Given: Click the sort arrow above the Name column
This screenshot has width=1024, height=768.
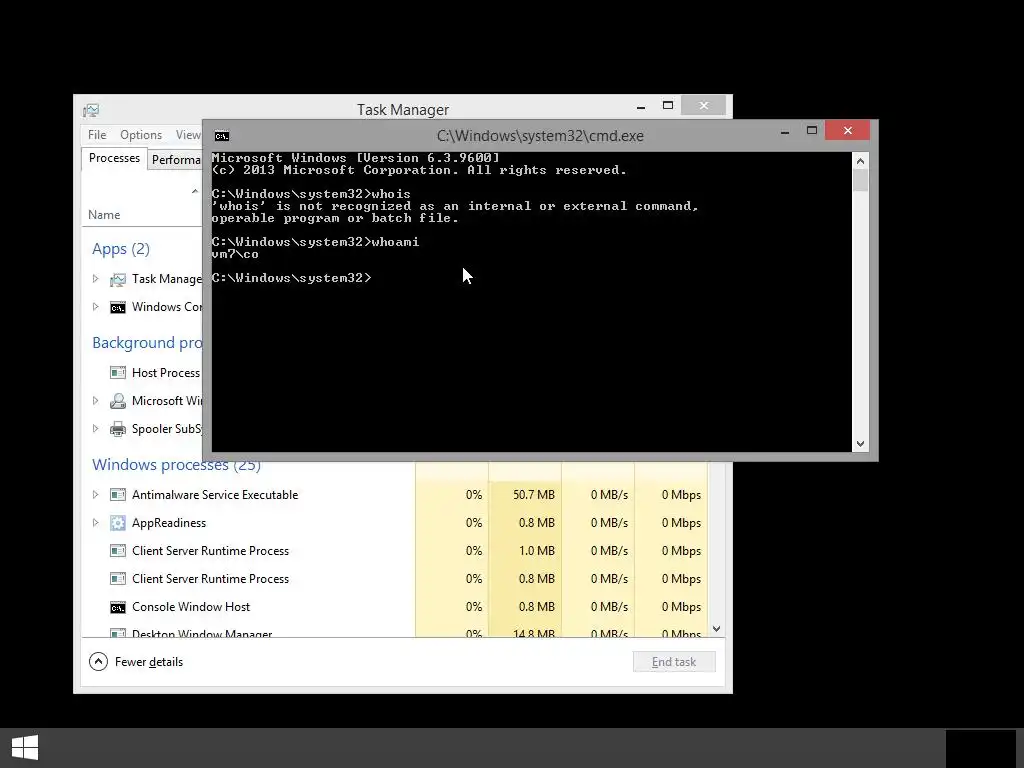Looking at the screenshot, I should coord(195,191).
